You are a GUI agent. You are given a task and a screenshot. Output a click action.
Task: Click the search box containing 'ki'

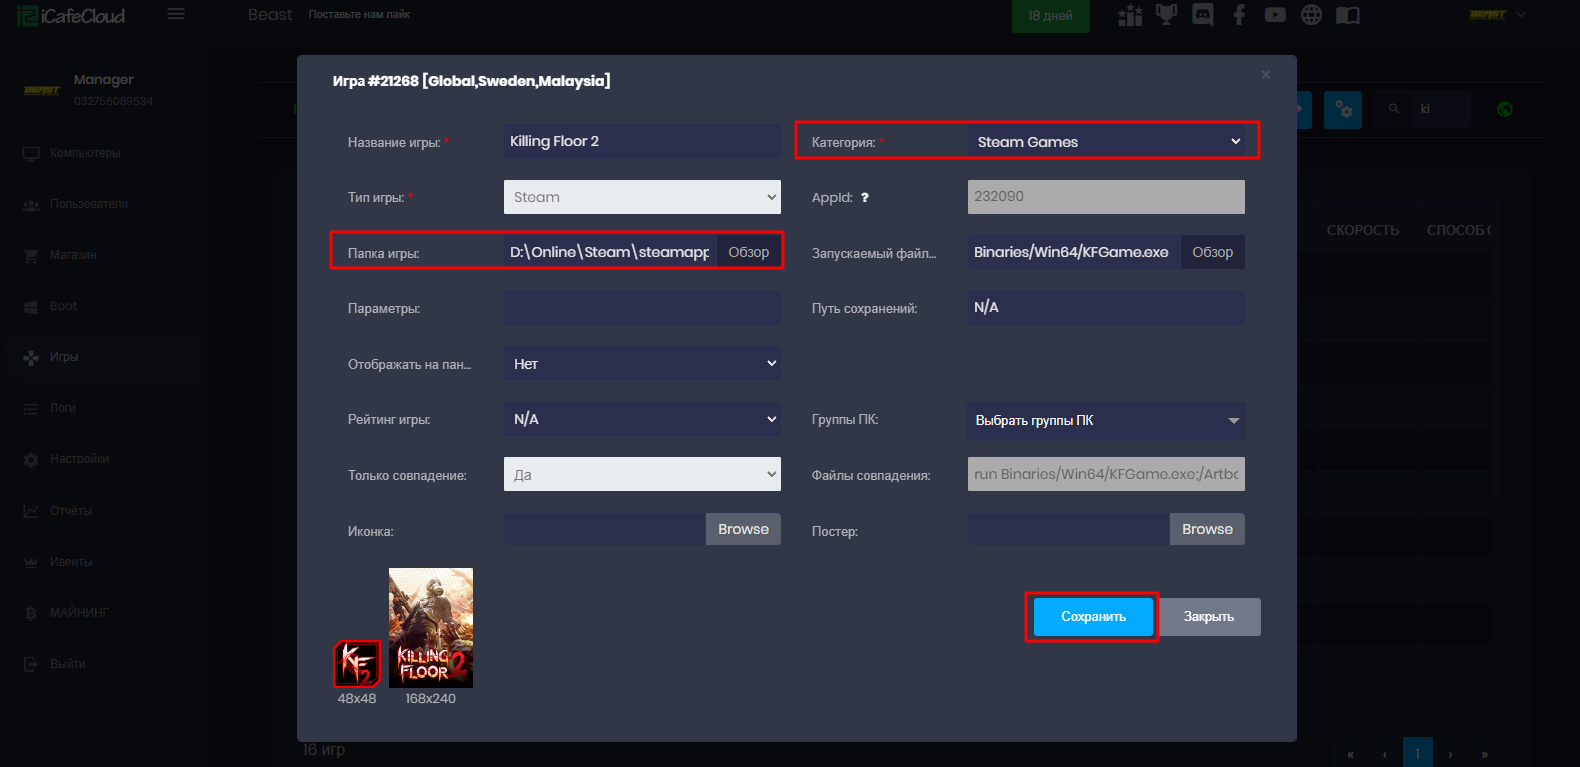click(1443, 109)
